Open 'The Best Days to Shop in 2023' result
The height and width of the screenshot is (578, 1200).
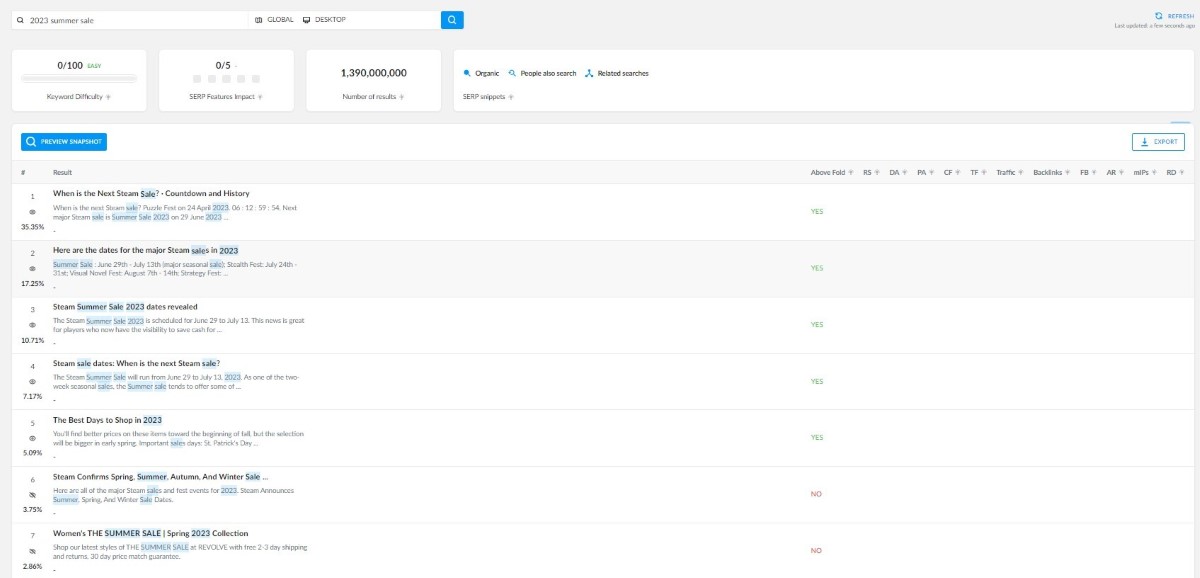107,420
